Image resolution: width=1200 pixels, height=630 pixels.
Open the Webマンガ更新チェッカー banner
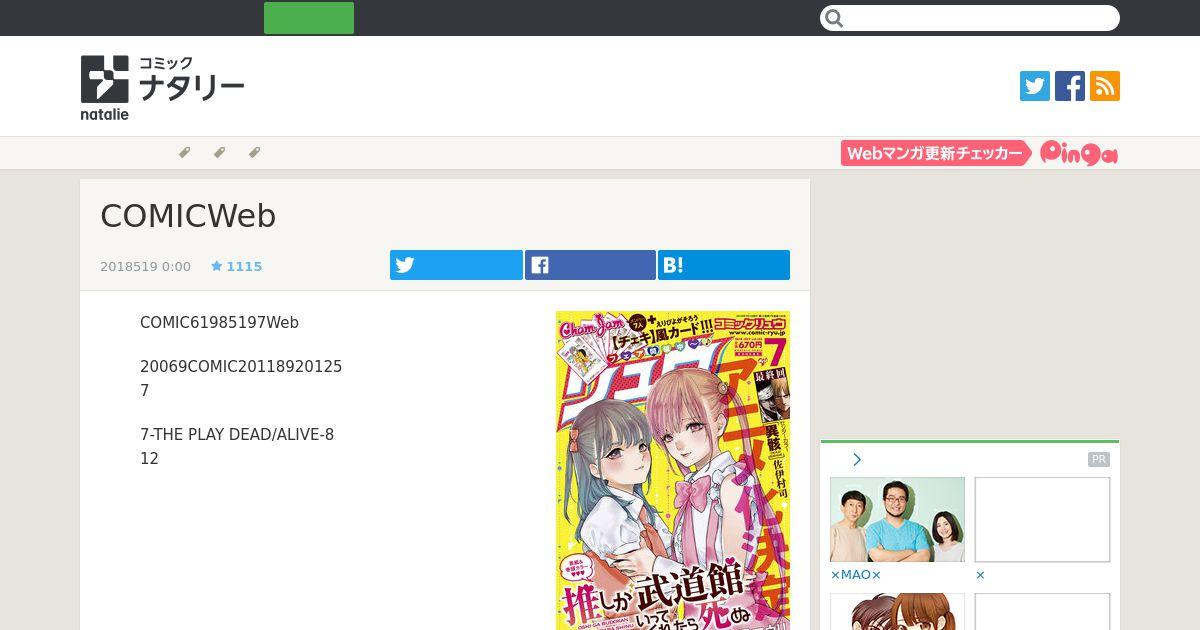pyautogui.click(x=936, y=153)
